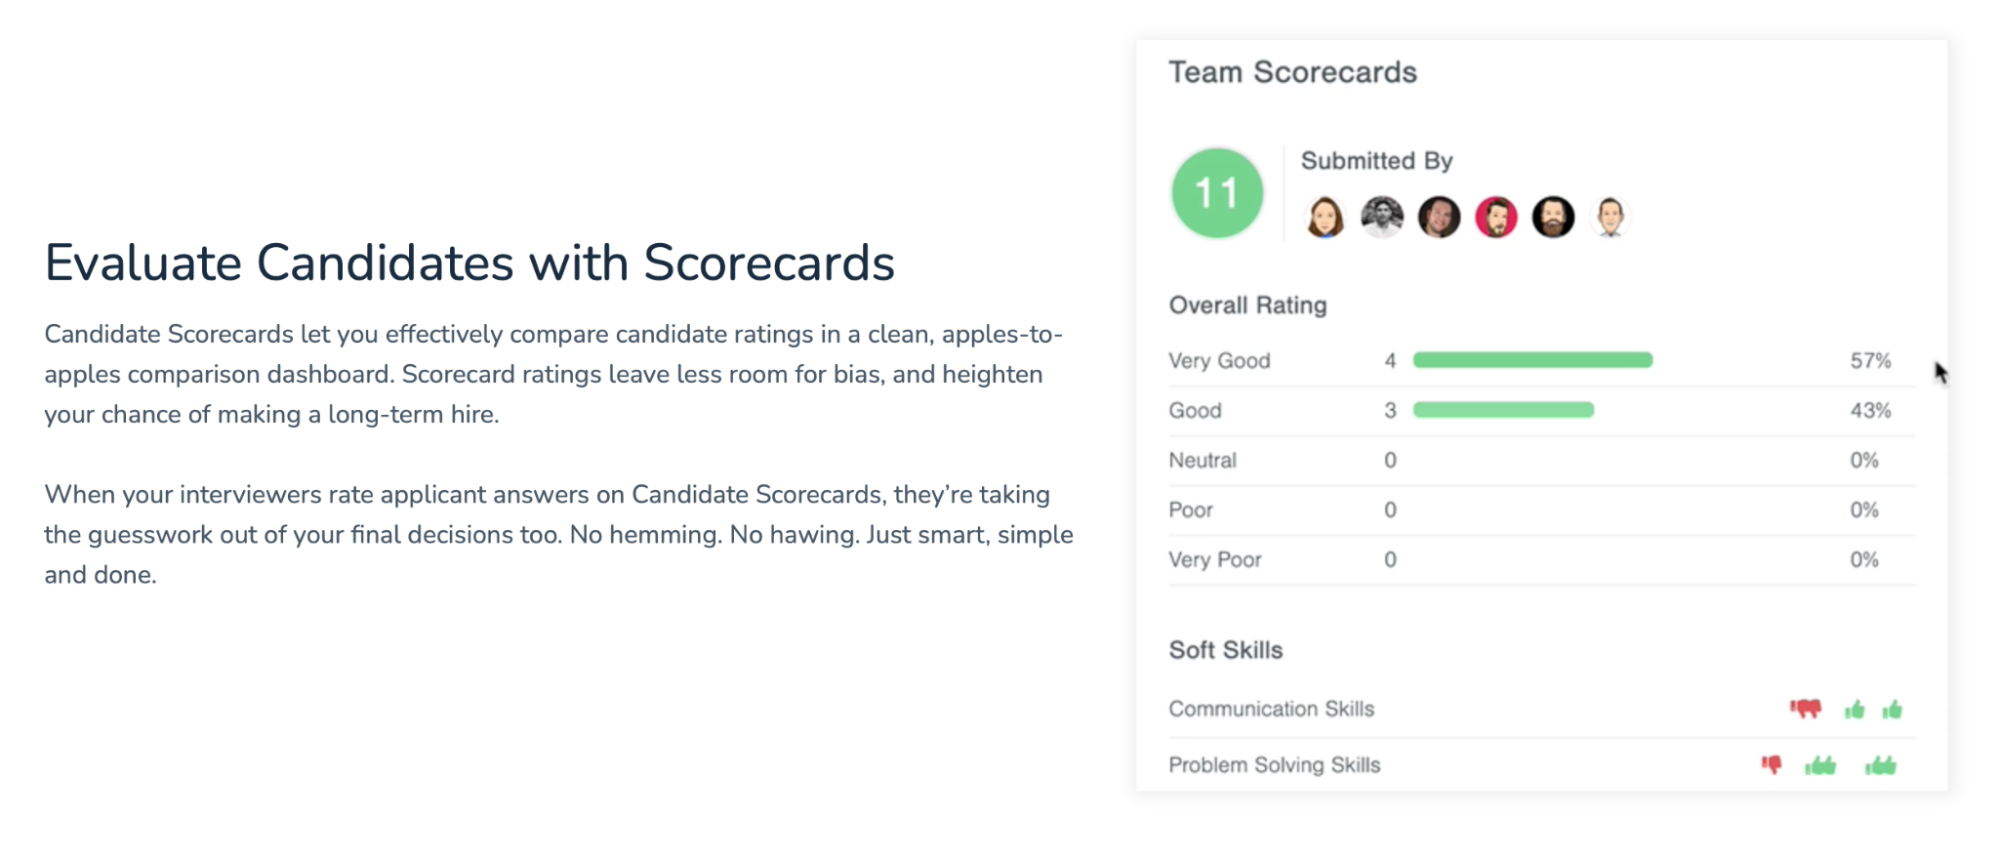The height and width of the screenshot is (848, 1999).
Task: Click the 57% value for Very Good
Action: tap(1870, 361)
